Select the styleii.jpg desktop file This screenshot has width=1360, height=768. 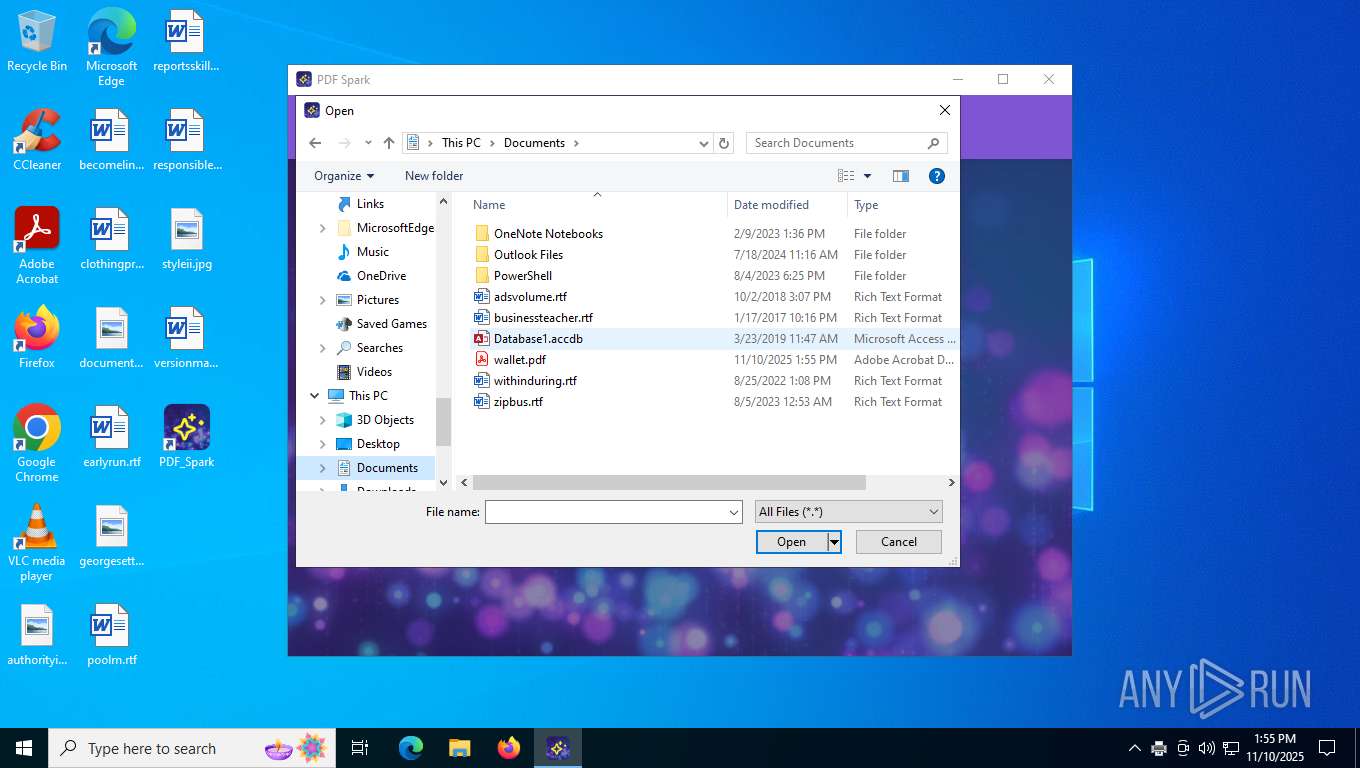(187, 240)
